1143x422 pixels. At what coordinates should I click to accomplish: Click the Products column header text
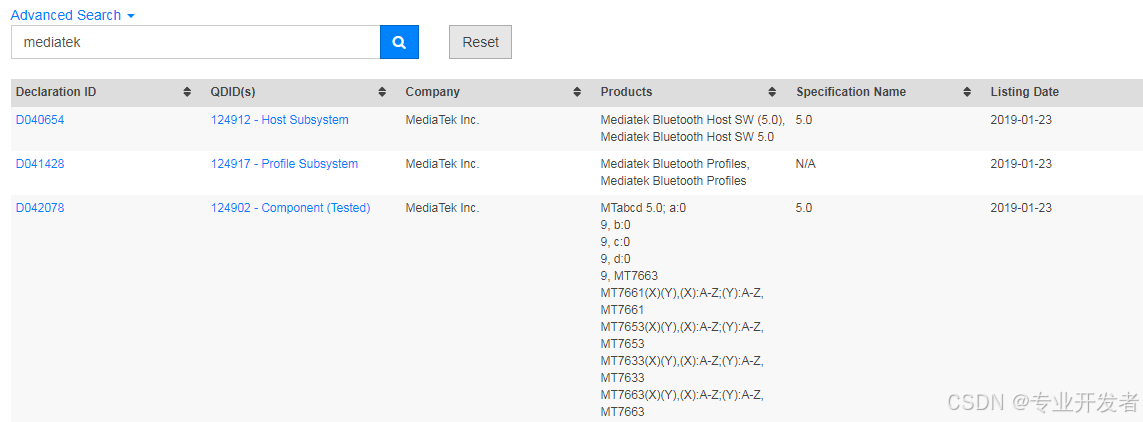[x=626, y=92]
